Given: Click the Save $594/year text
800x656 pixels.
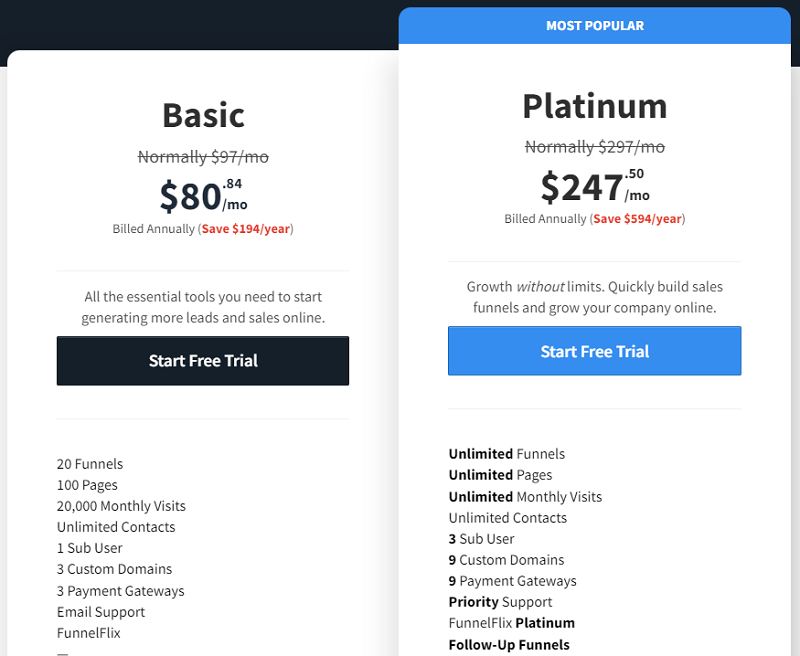Looking at the screenshot, I should [x=638, y=219].
